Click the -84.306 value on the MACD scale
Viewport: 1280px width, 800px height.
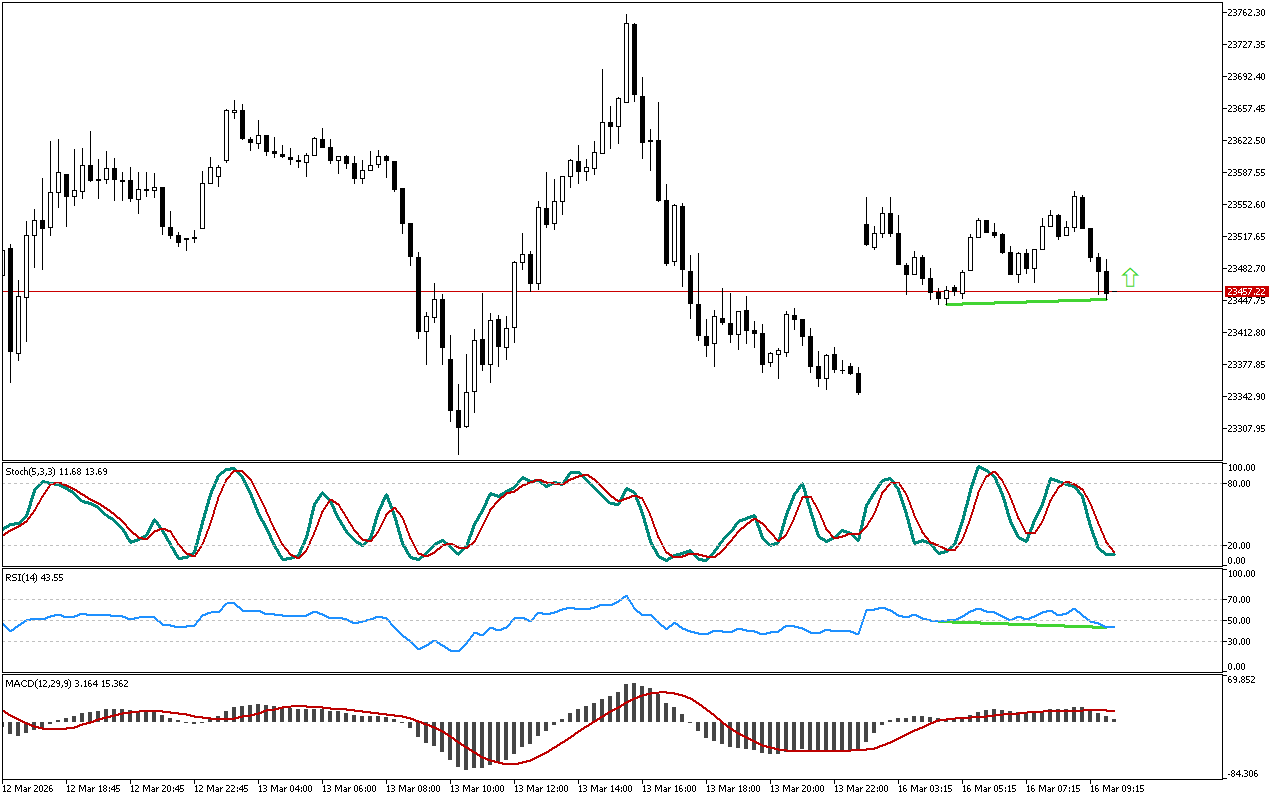click(x=1243, y=772)
